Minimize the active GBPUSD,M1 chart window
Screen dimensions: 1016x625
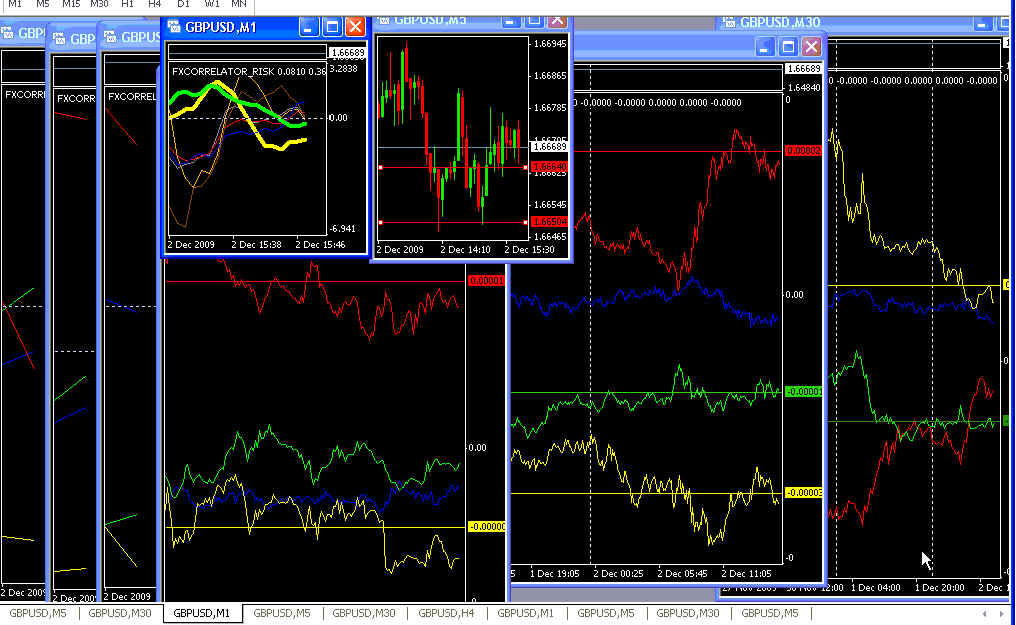308,27
